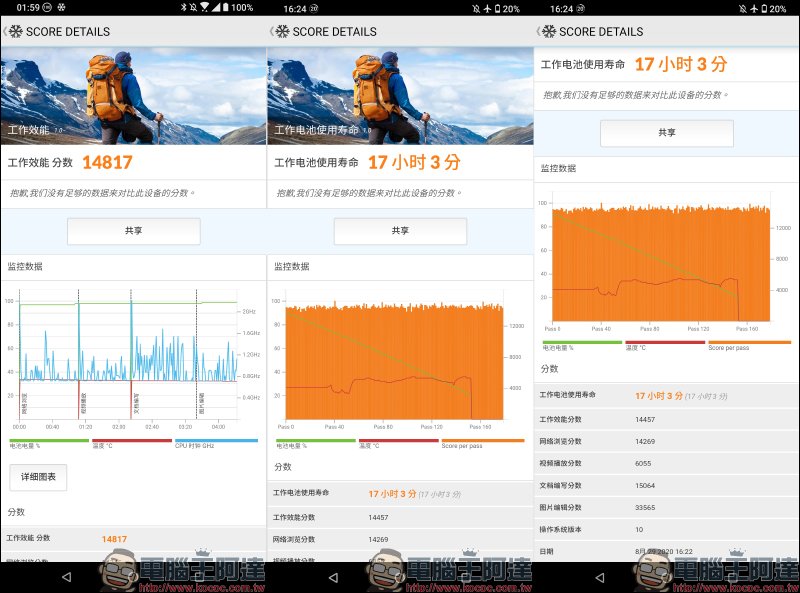Screen dimensions: 800x593
Task: Tap the 操作系统版本 10 row
Action: click(667, 529)
